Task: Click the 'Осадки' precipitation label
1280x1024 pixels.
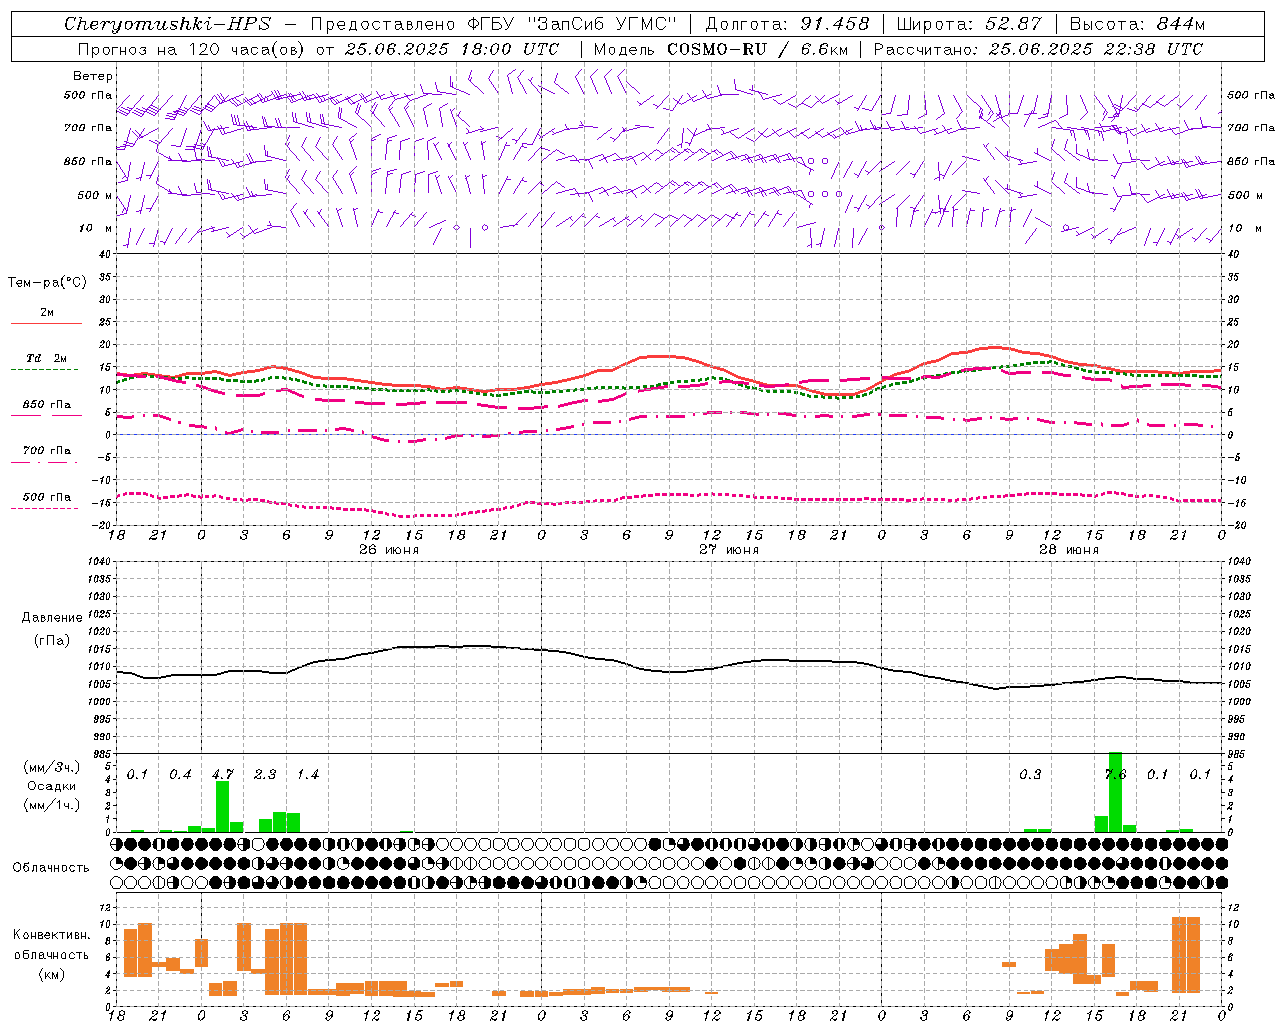Action: [51, 786]
